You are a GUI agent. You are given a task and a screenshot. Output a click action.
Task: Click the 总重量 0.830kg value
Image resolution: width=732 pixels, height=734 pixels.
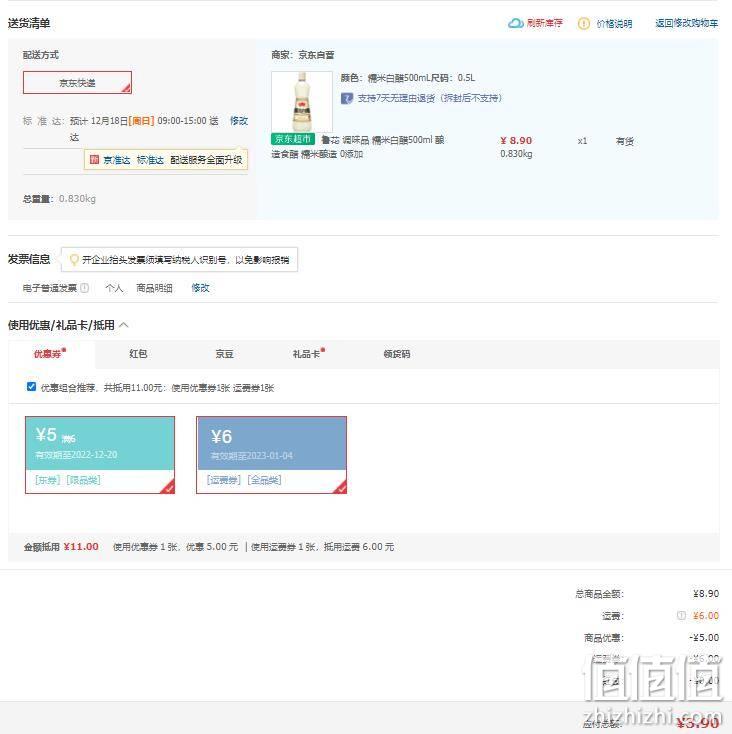pos(77,198)
